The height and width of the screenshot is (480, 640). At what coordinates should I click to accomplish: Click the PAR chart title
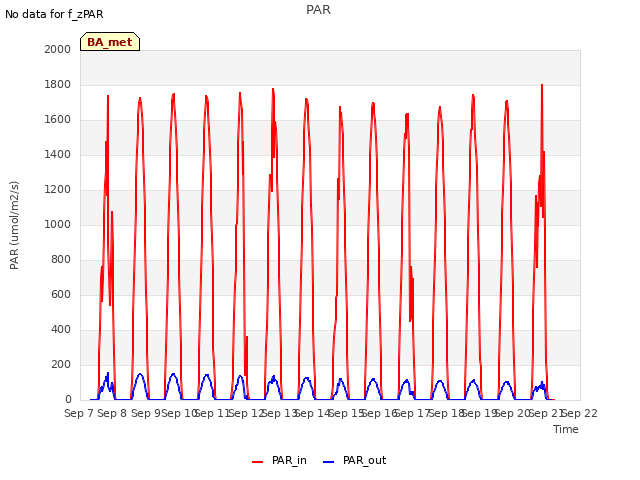(318, 10)
